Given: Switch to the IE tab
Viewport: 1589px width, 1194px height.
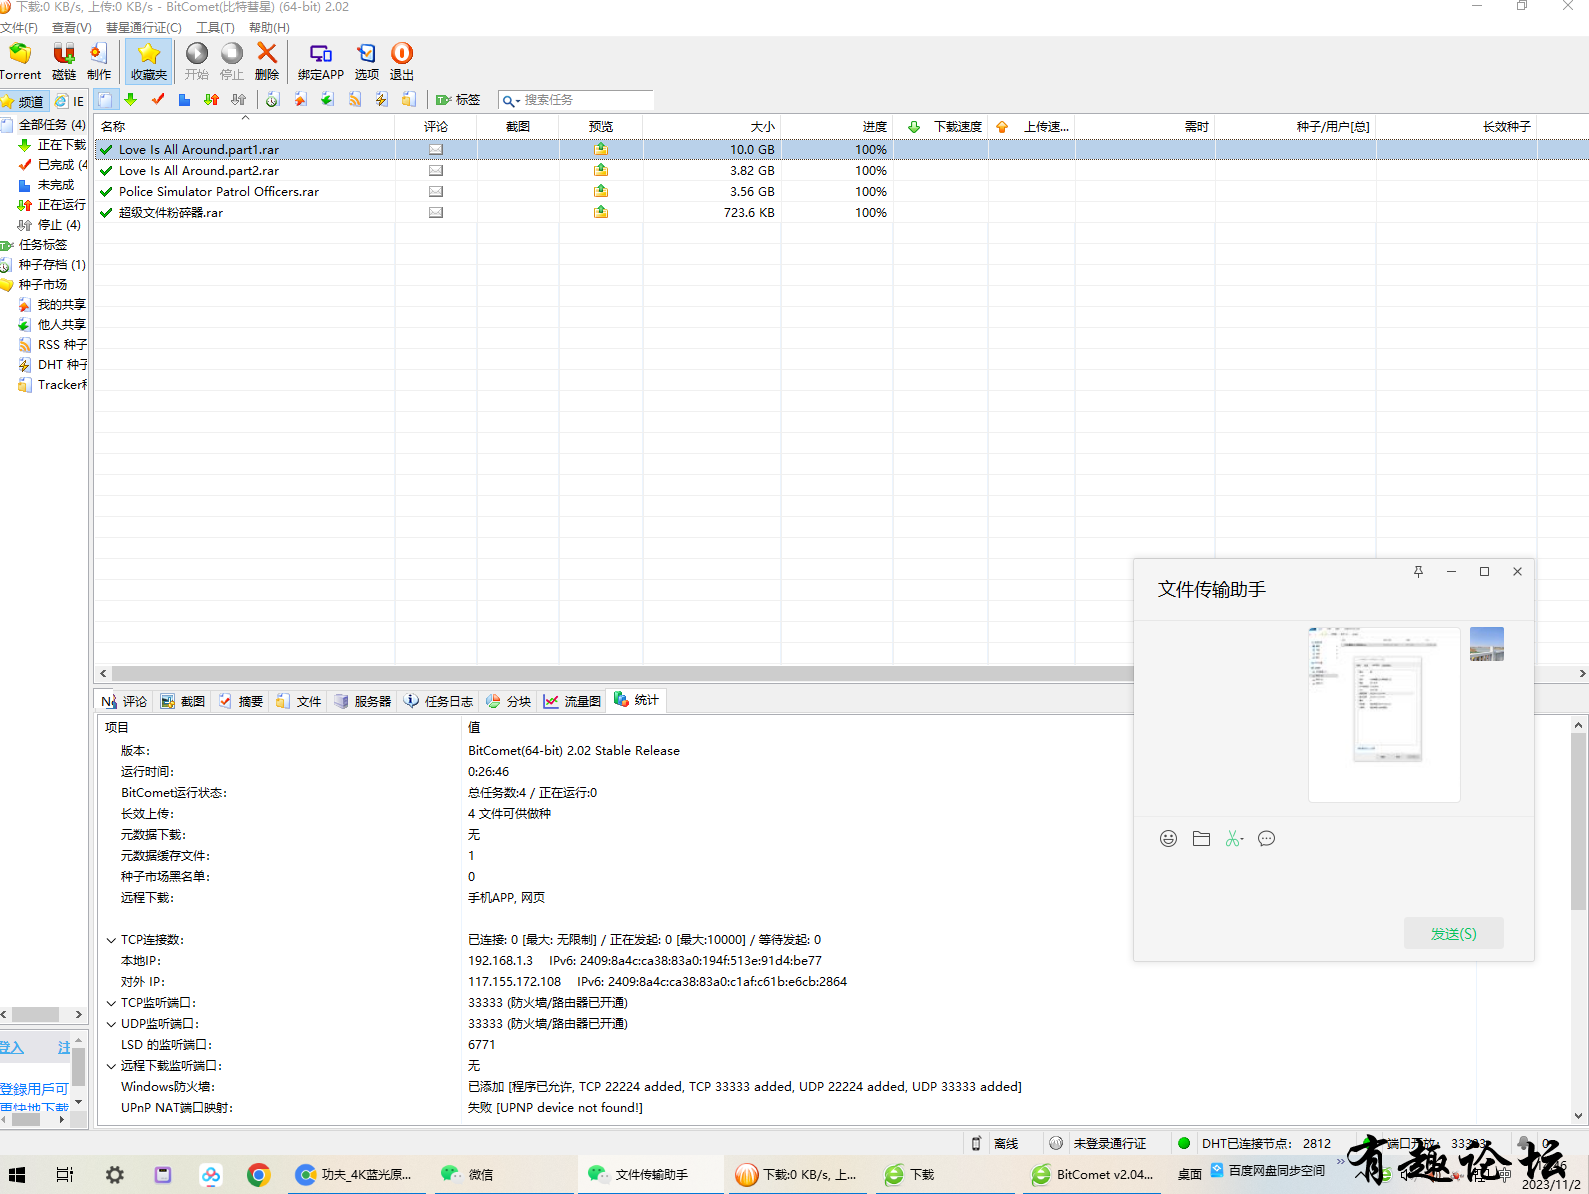Looking at the screenshot, I should [70, 101].
